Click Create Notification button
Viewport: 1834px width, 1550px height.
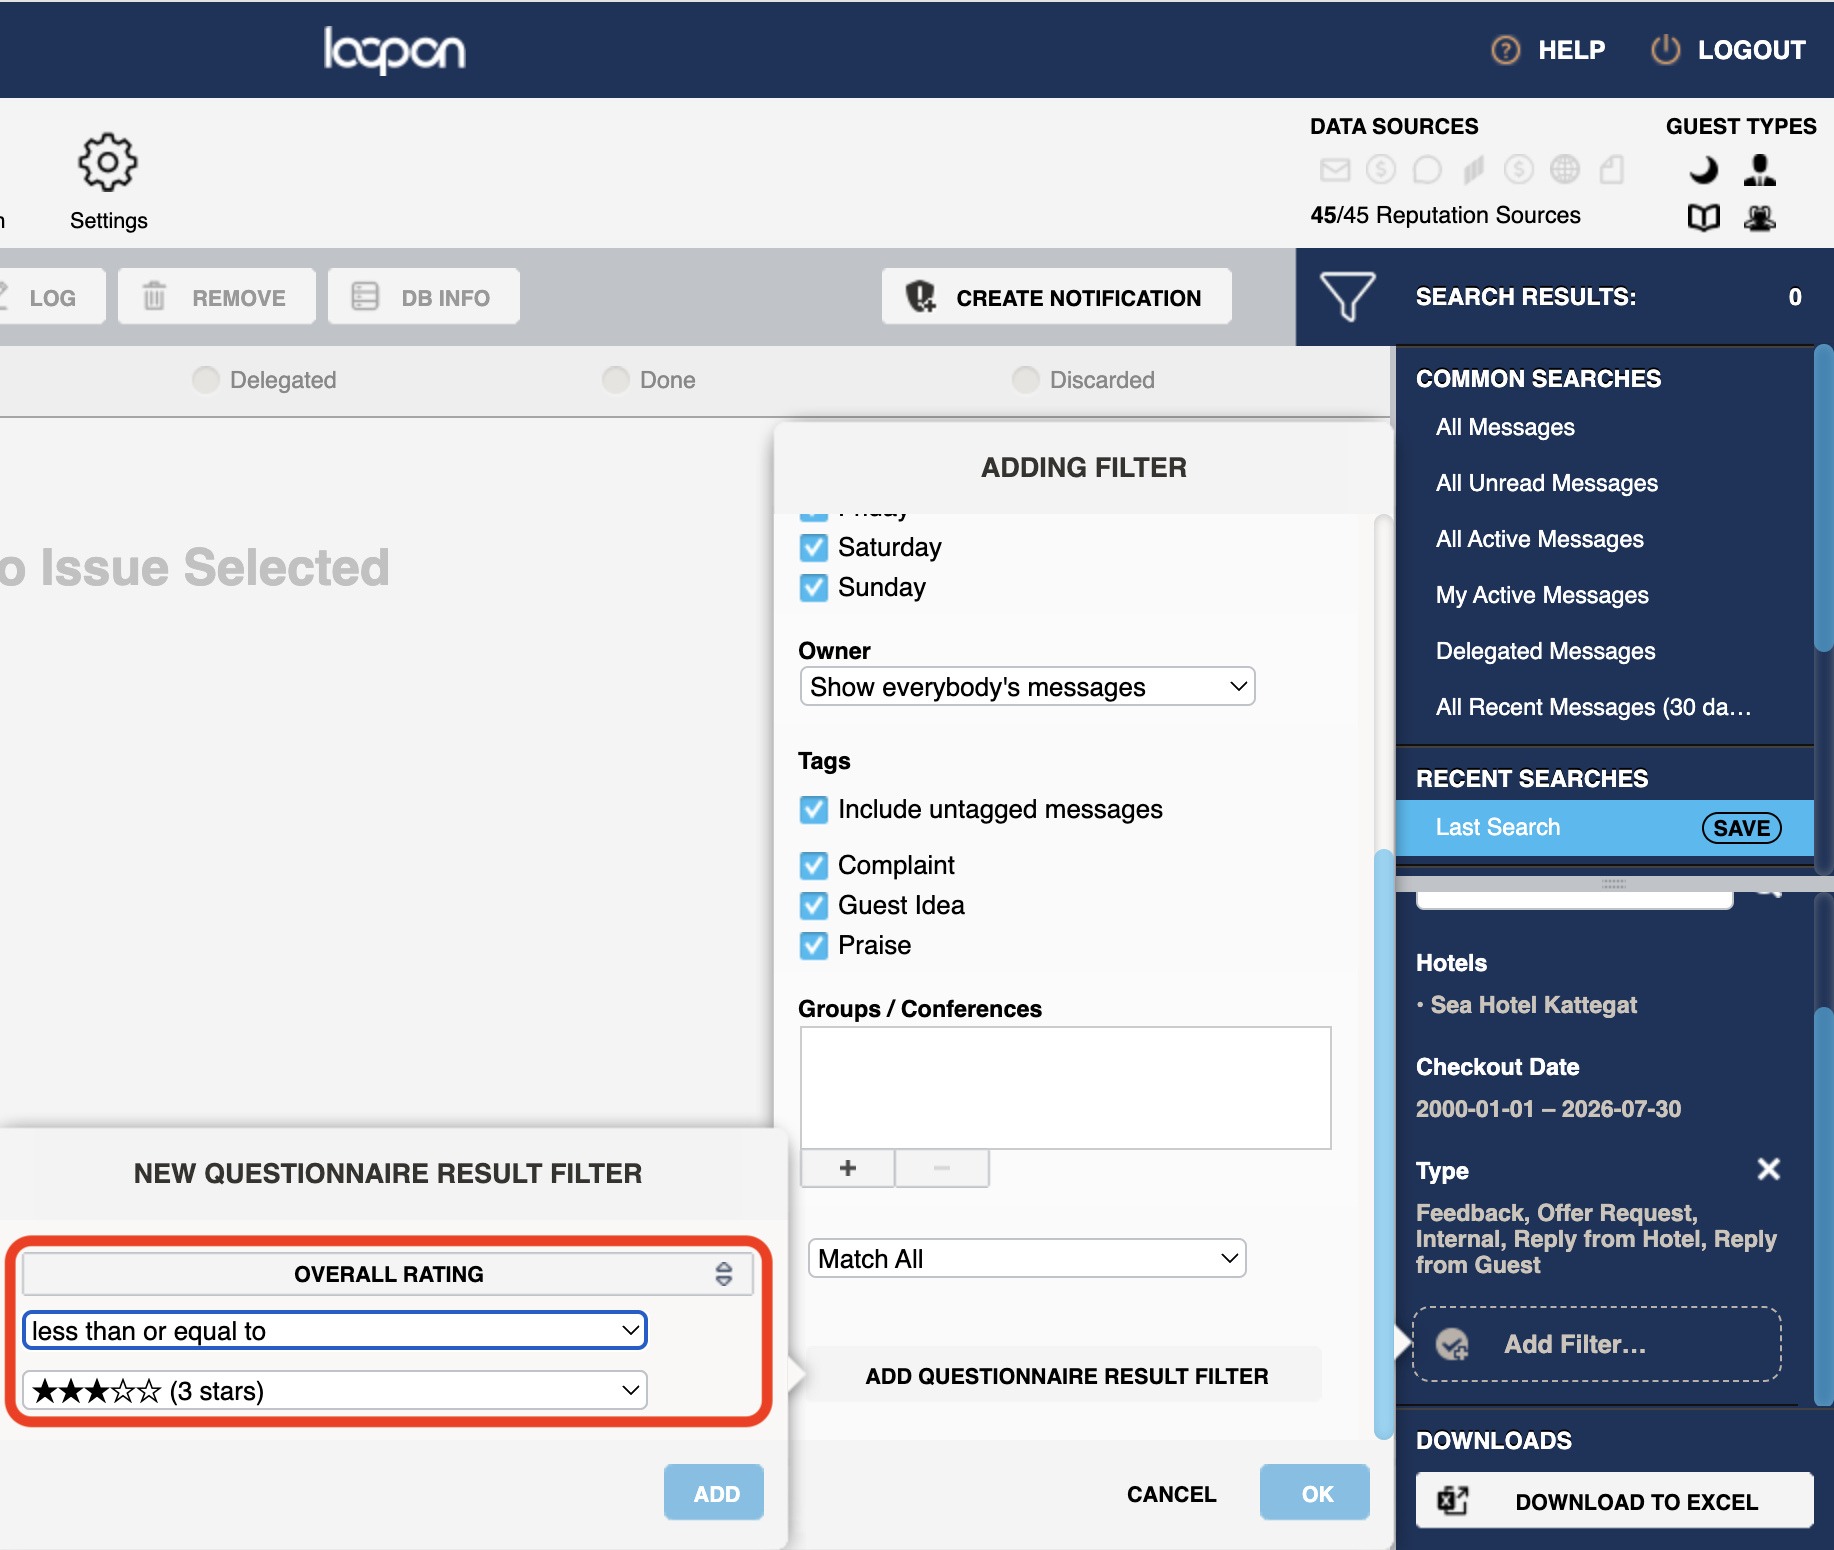tap(1057, 296)
